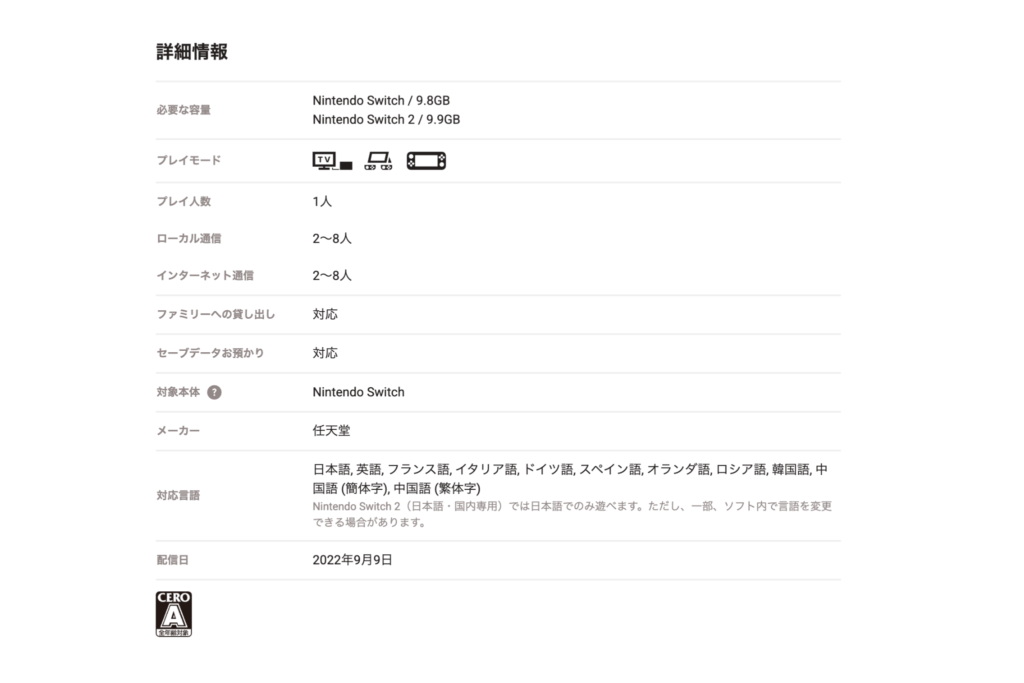Click the 配信日 label

click(172, 560)
